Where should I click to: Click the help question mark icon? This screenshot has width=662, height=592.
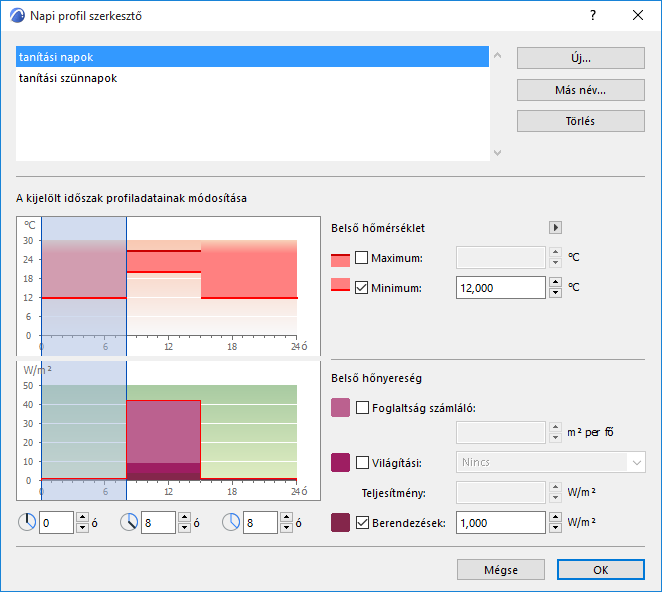[593, 16]
